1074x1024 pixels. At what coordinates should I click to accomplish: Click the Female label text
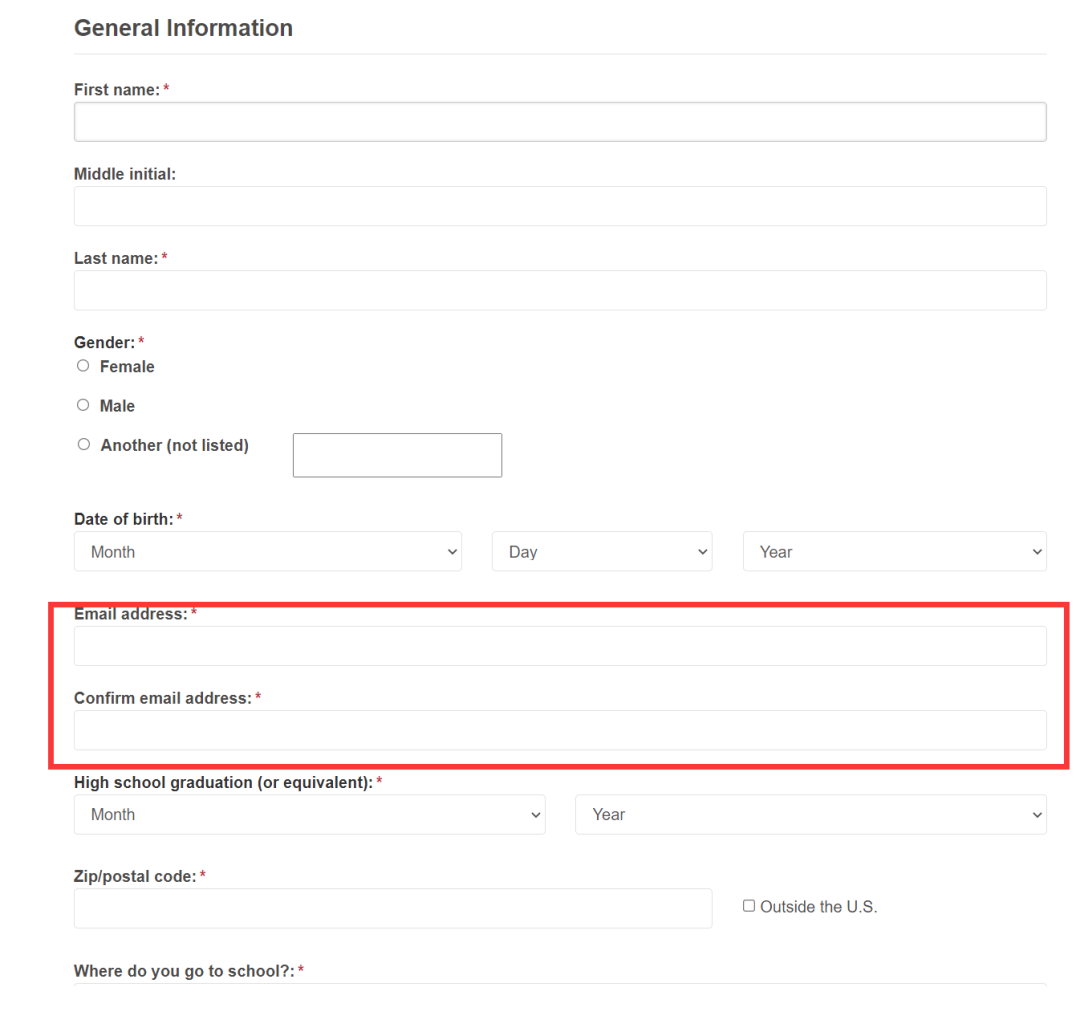[x=127, y=367]
